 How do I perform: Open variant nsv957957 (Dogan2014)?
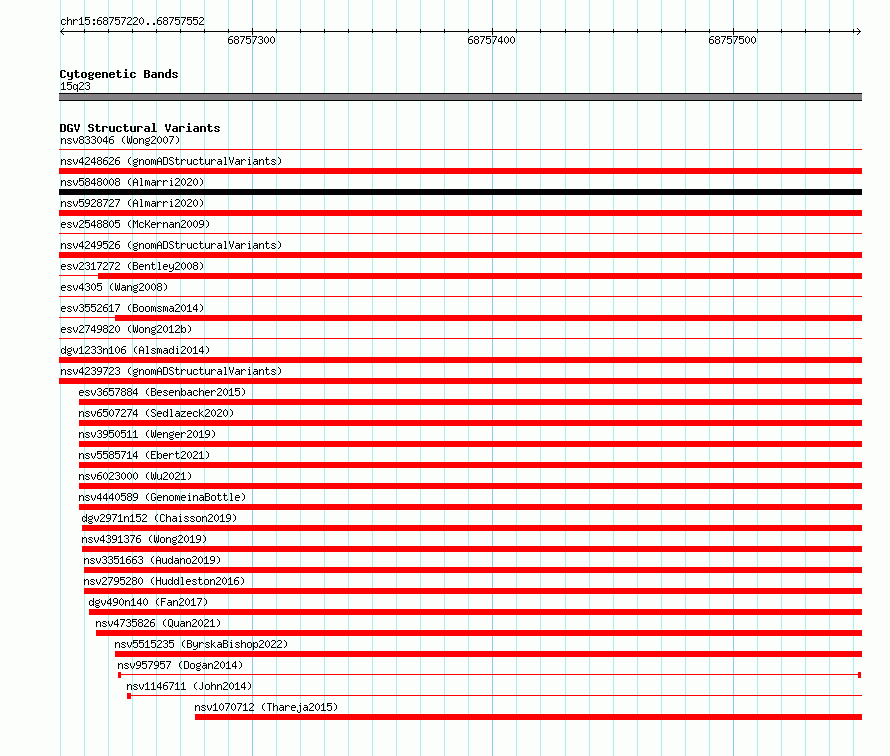[x=180, y=665]
